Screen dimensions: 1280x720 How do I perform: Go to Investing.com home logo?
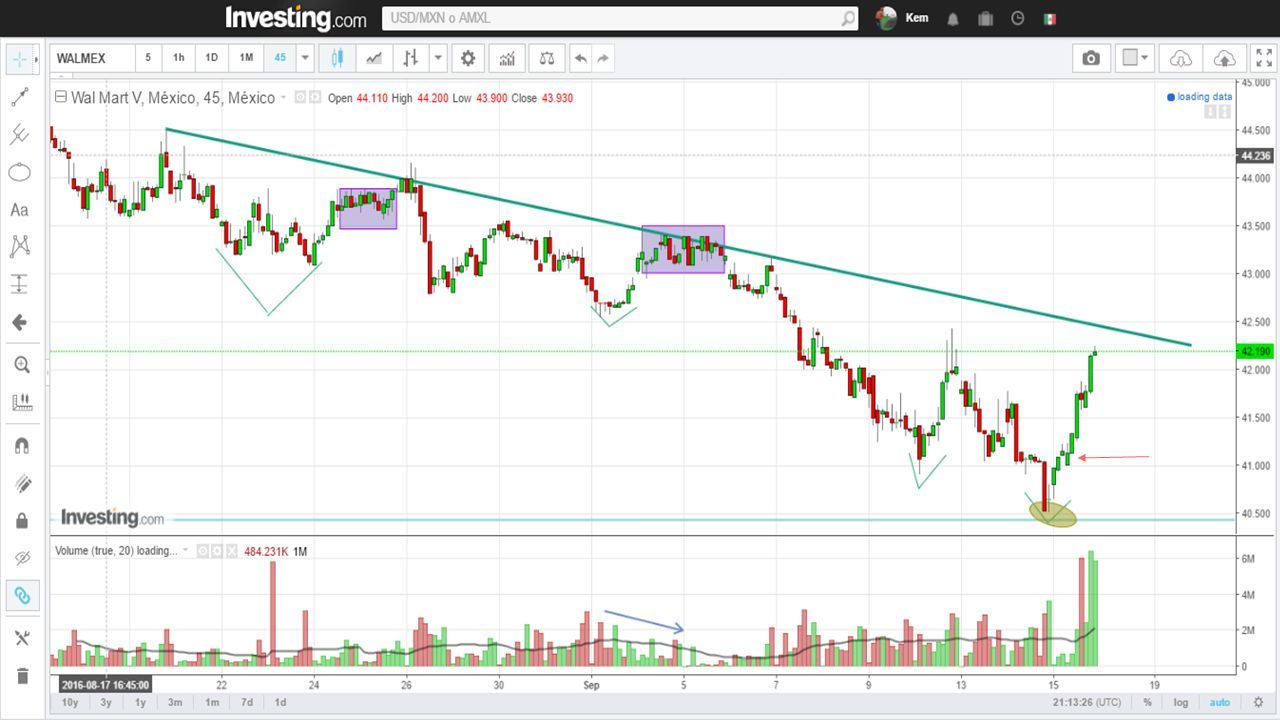296,18
